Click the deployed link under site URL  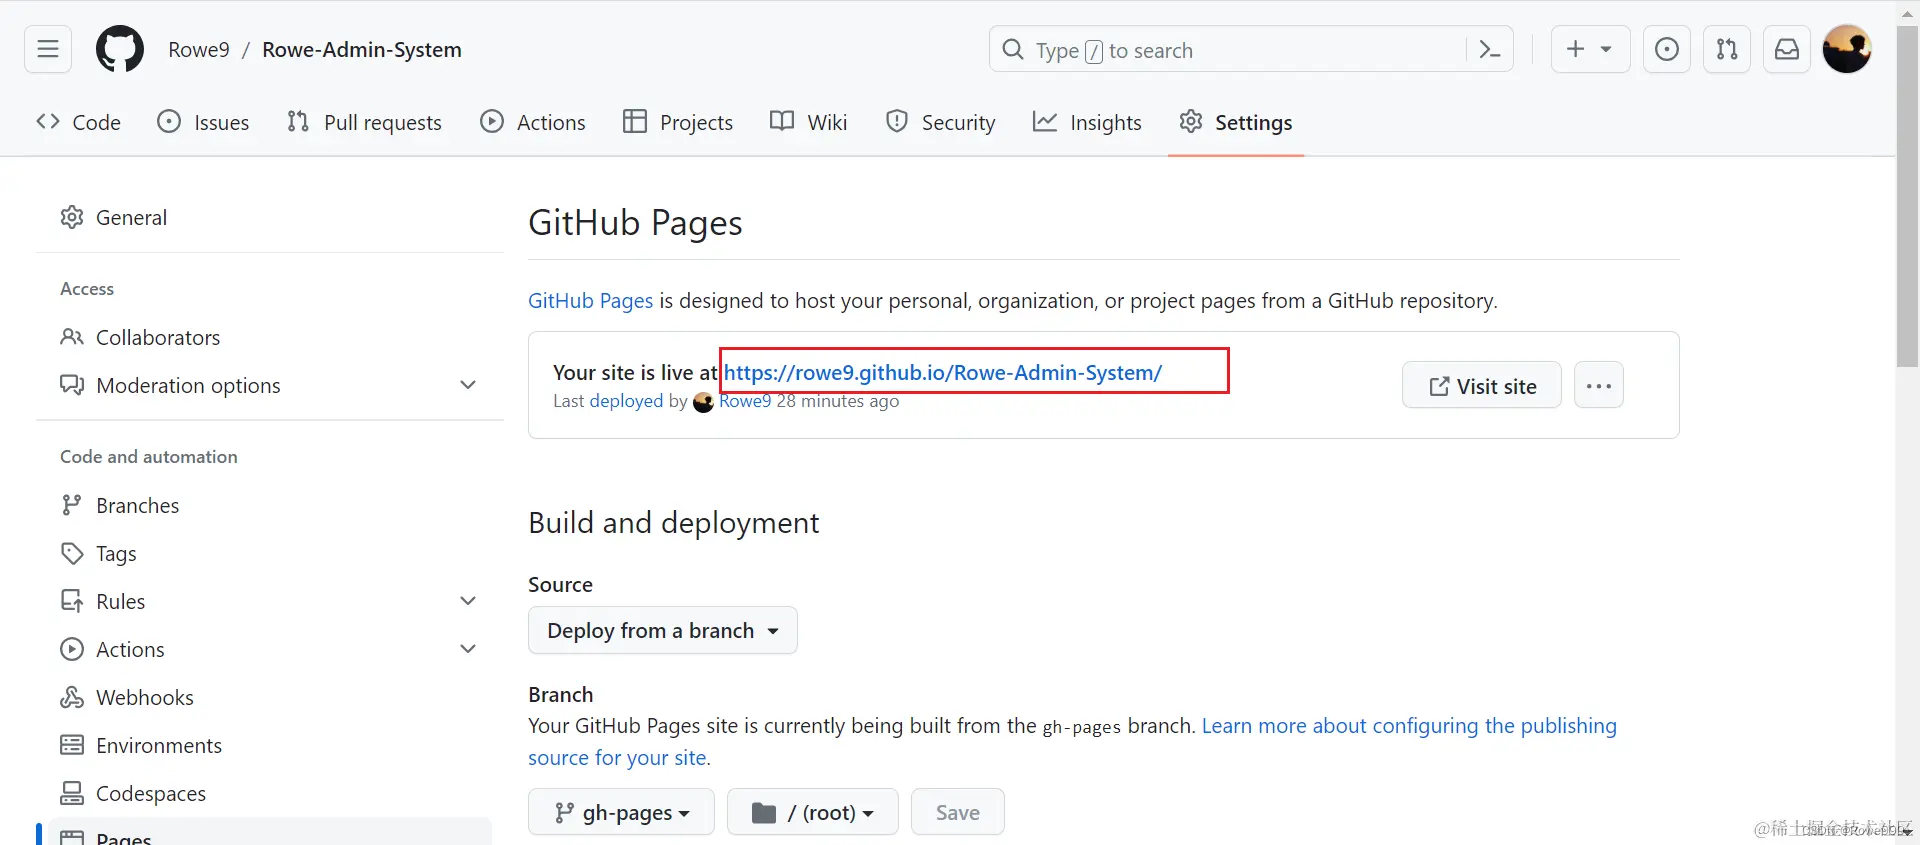[626, 401]
